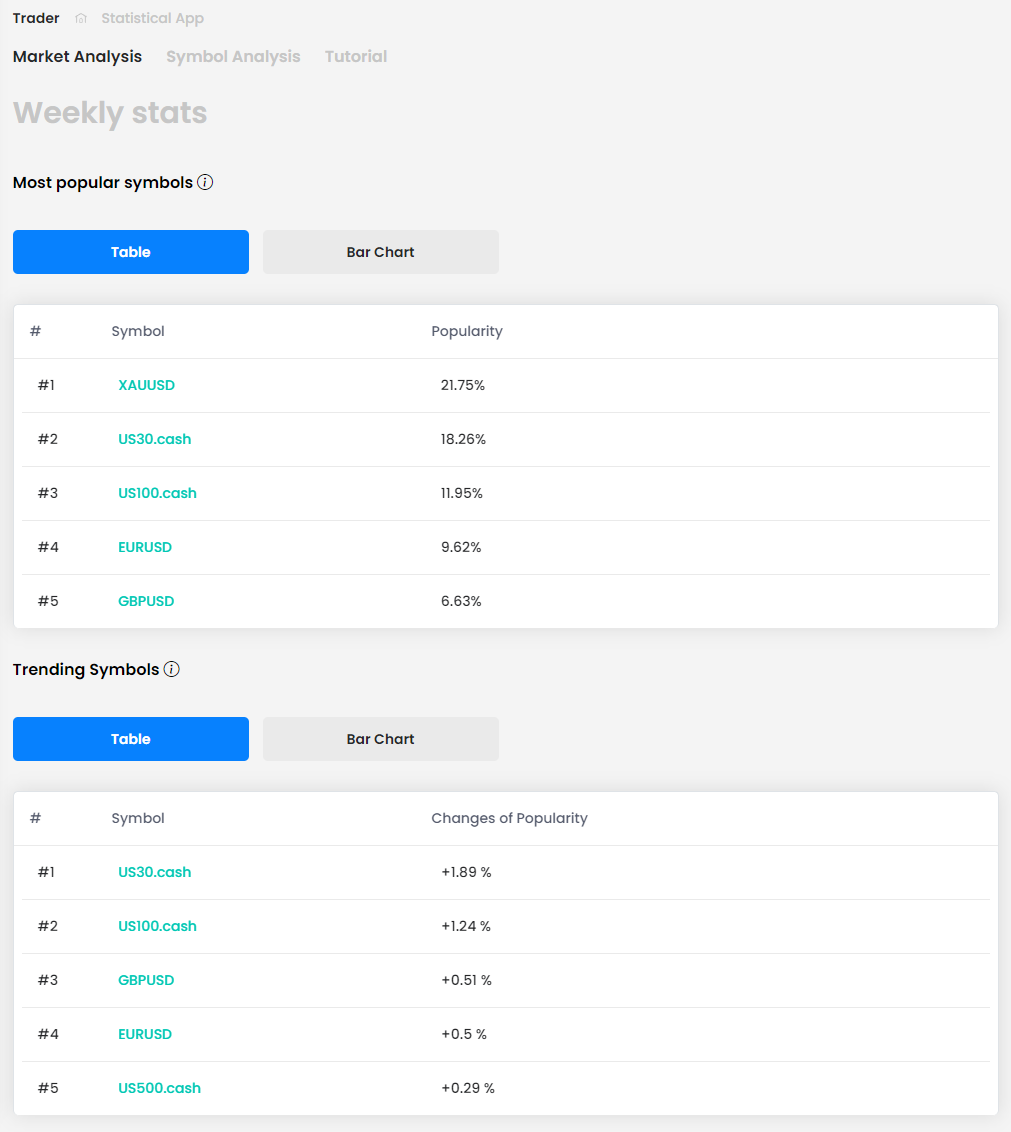Select Table view for trending symbols
Viewport: 1011px width, 1132px height.
pos(131,739)
